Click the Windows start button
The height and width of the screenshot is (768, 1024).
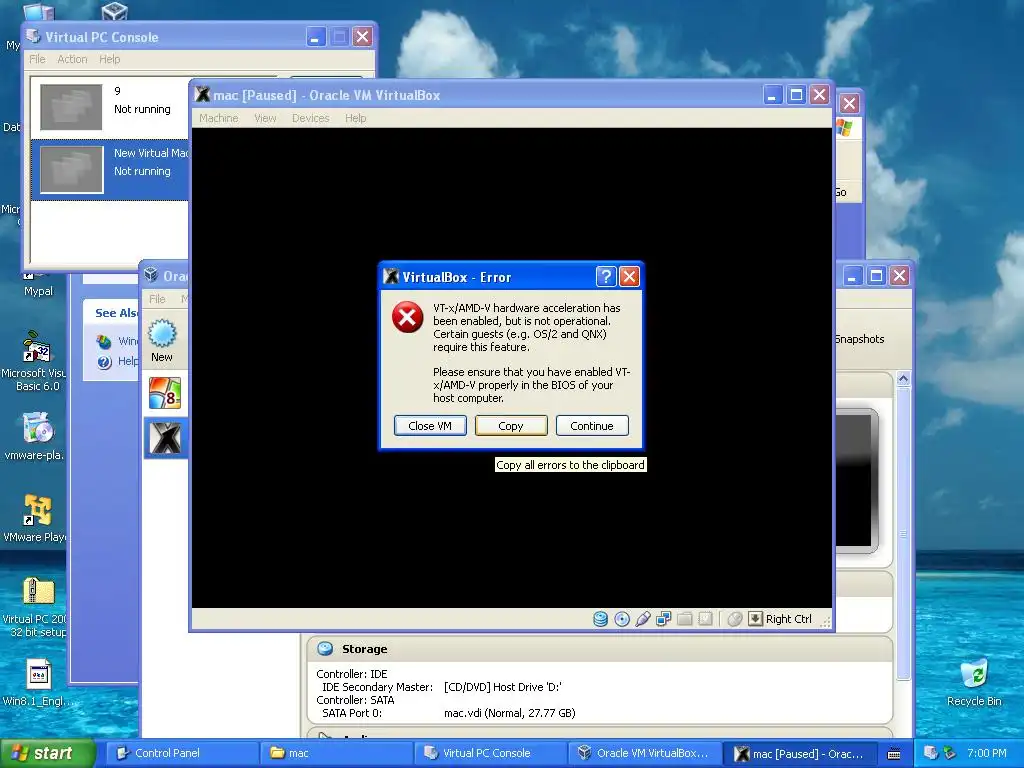point(47,754)
